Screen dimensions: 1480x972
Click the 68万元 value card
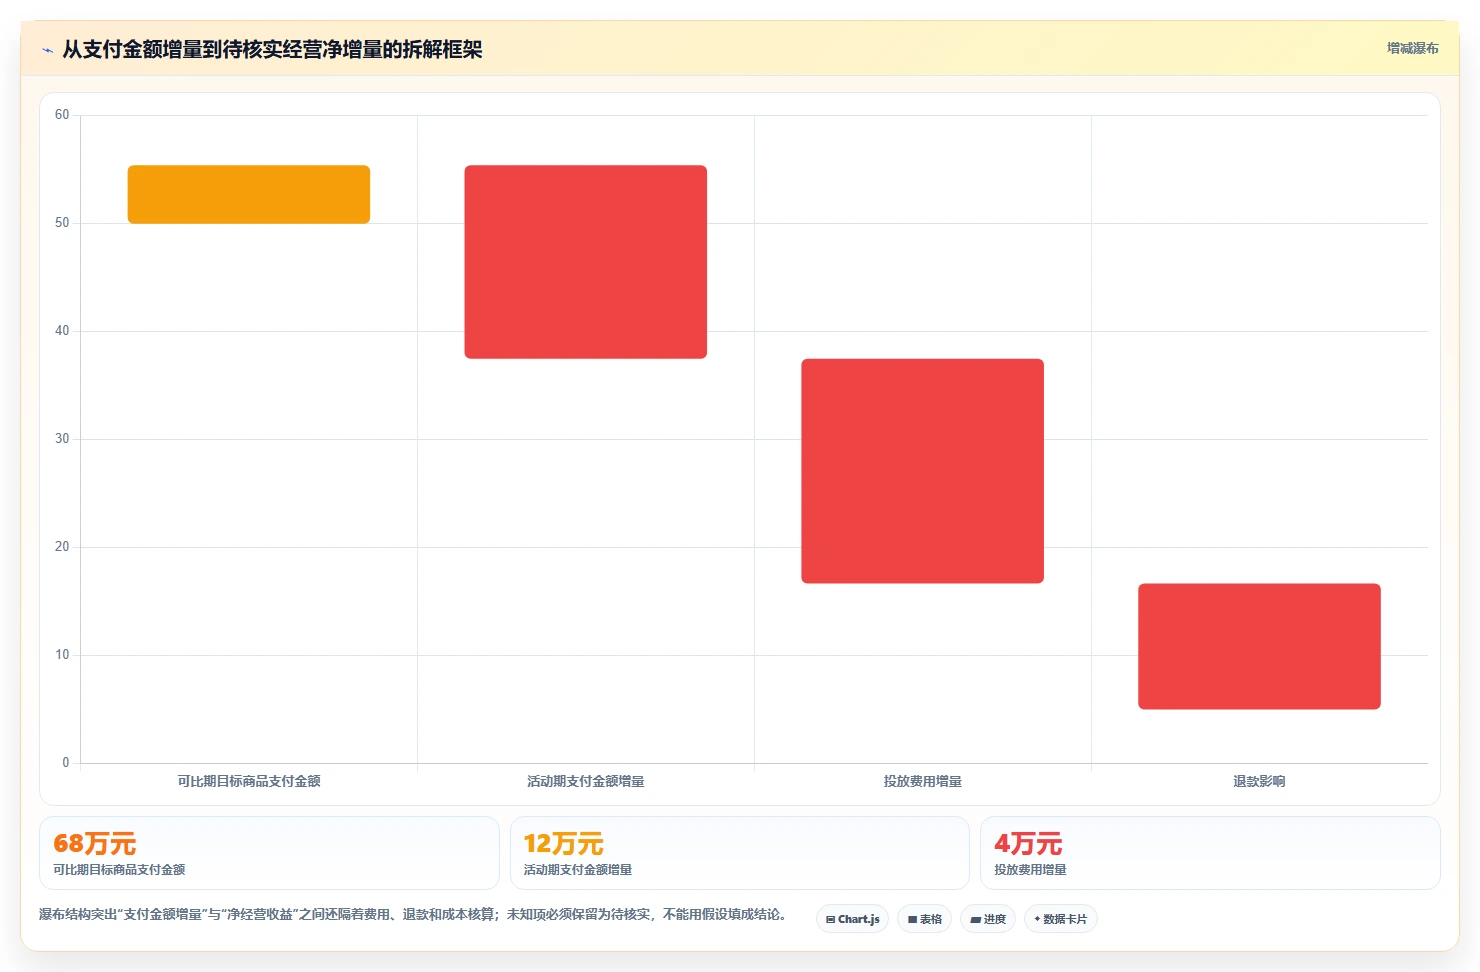(x=269, y=853)
